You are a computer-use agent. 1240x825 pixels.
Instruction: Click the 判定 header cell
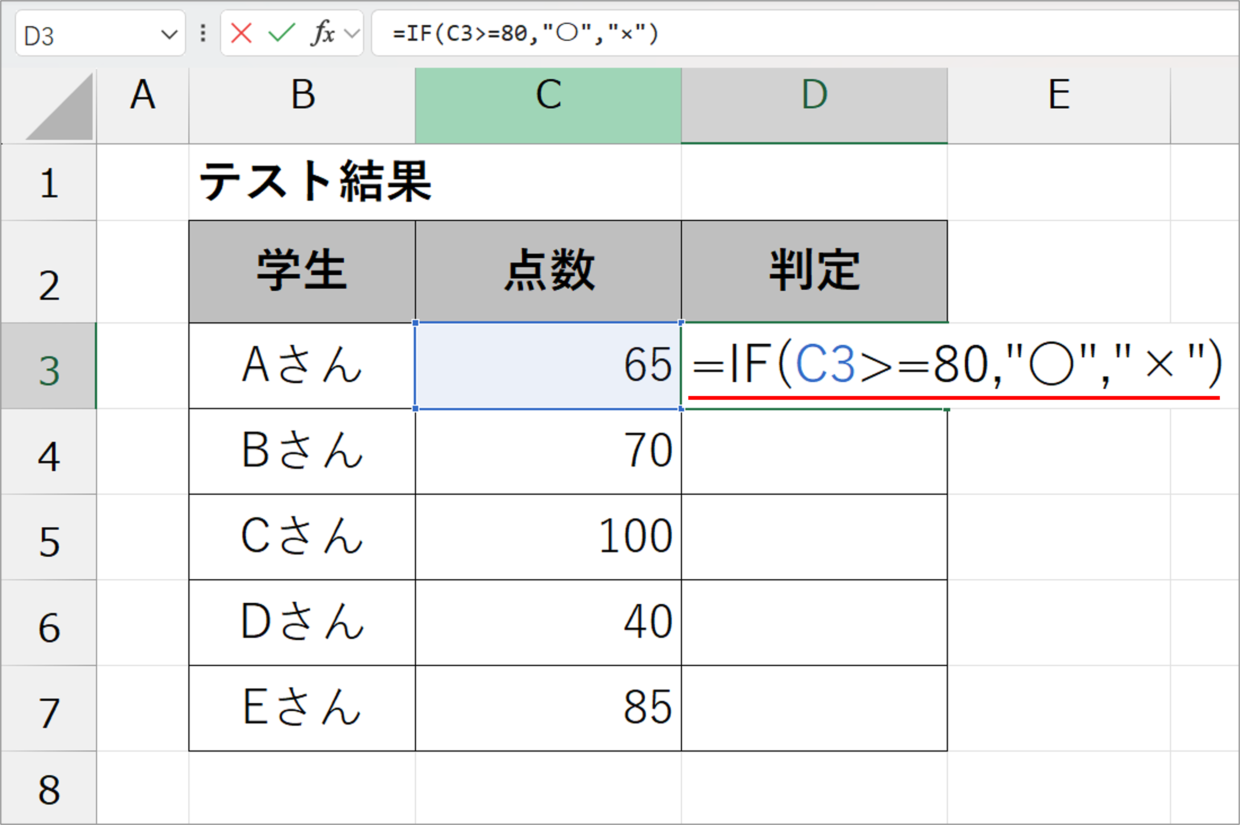(815, 272)
